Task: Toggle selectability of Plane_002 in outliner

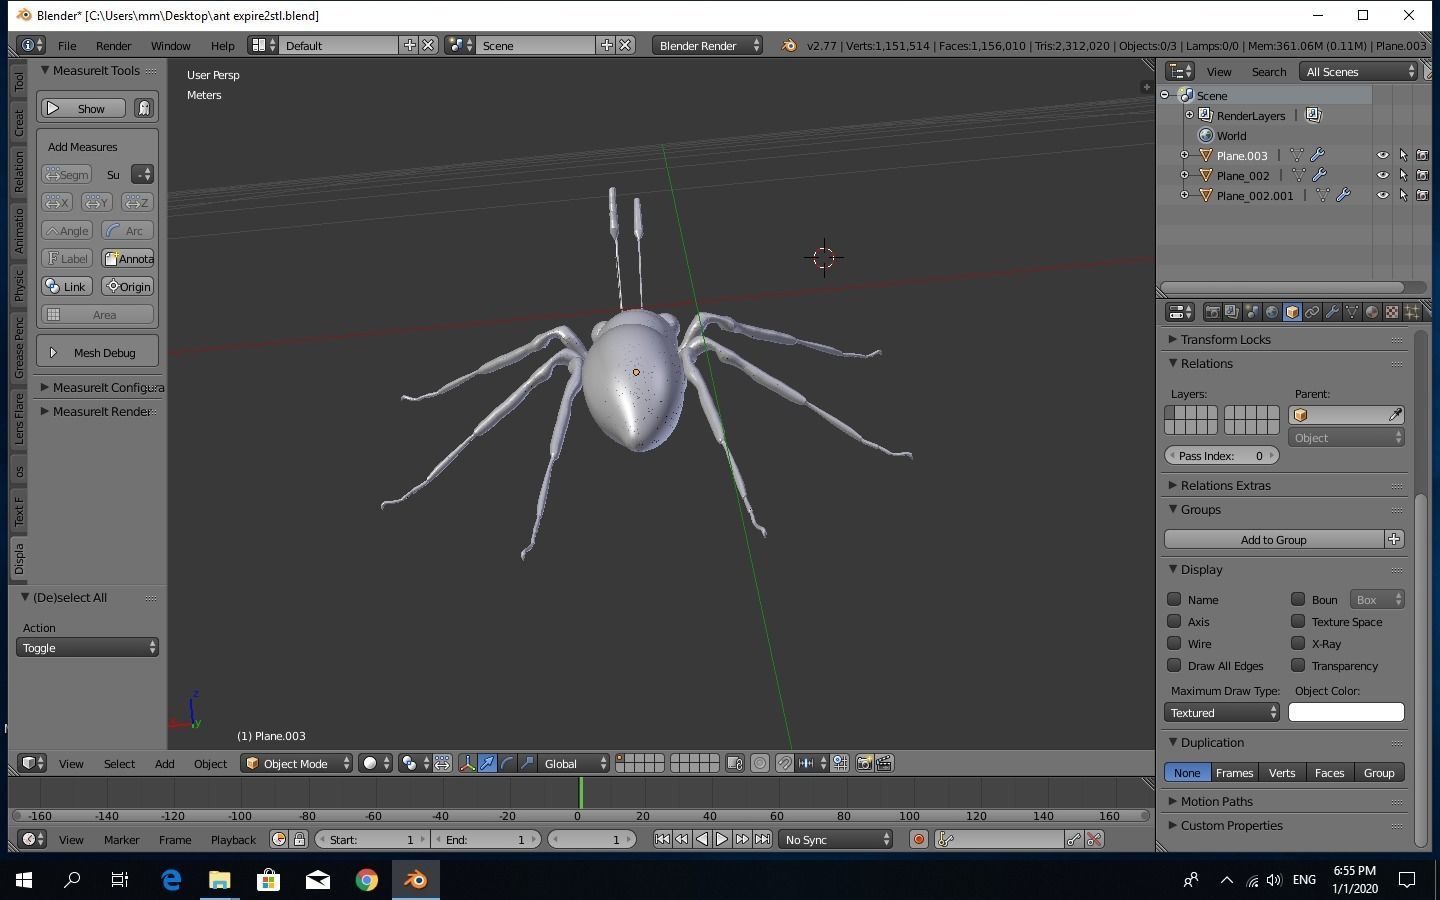Action: 1403,175
